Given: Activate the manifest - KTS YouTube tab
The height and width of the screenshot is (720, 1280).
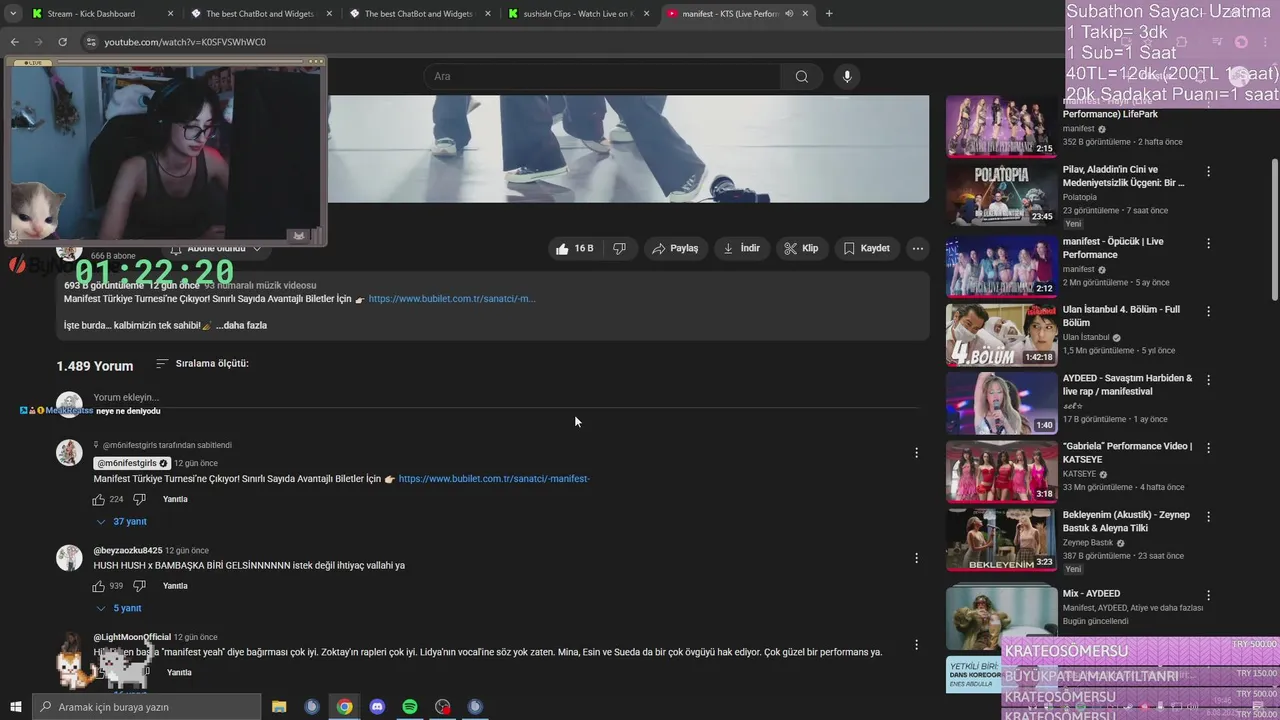Looking at the screenshot, I should [x=737, y=14].
